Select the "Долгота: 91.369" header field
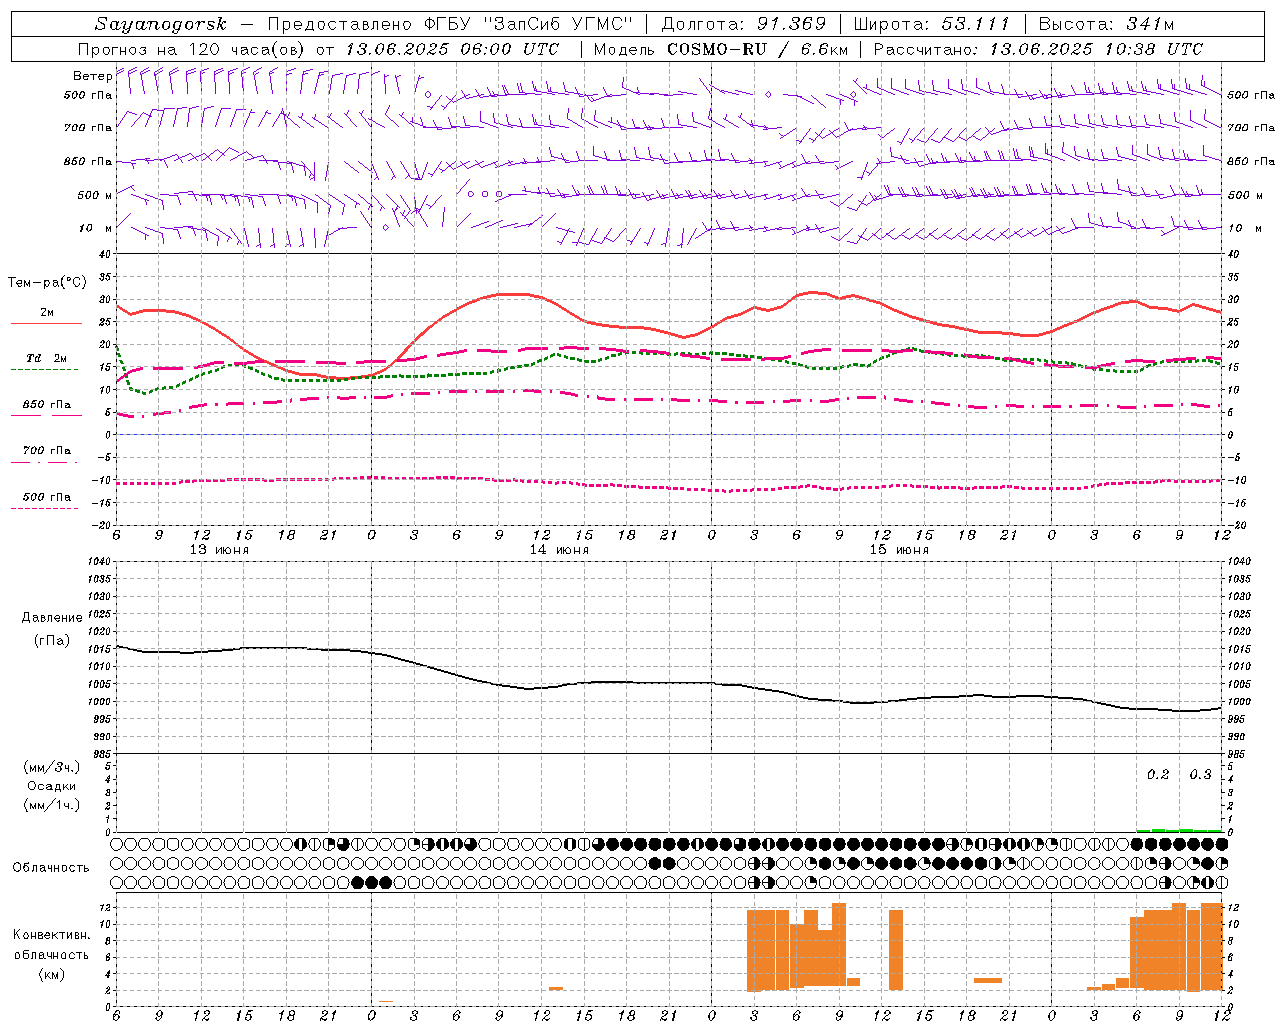This screenshot has width=1280, height=1024. [x=744, y=24]
